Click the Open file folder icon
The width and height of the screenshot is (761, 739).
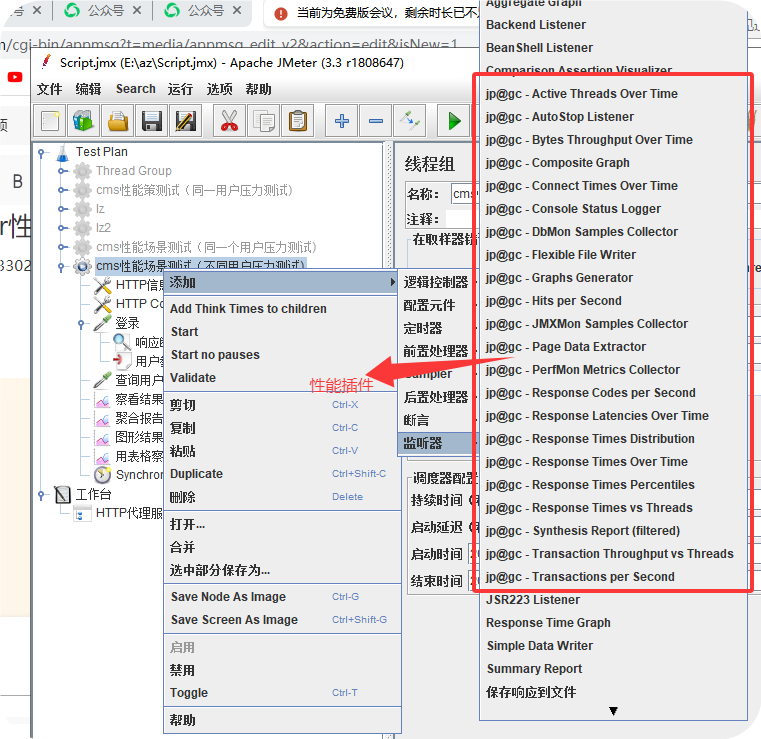(x=117, y=121)
